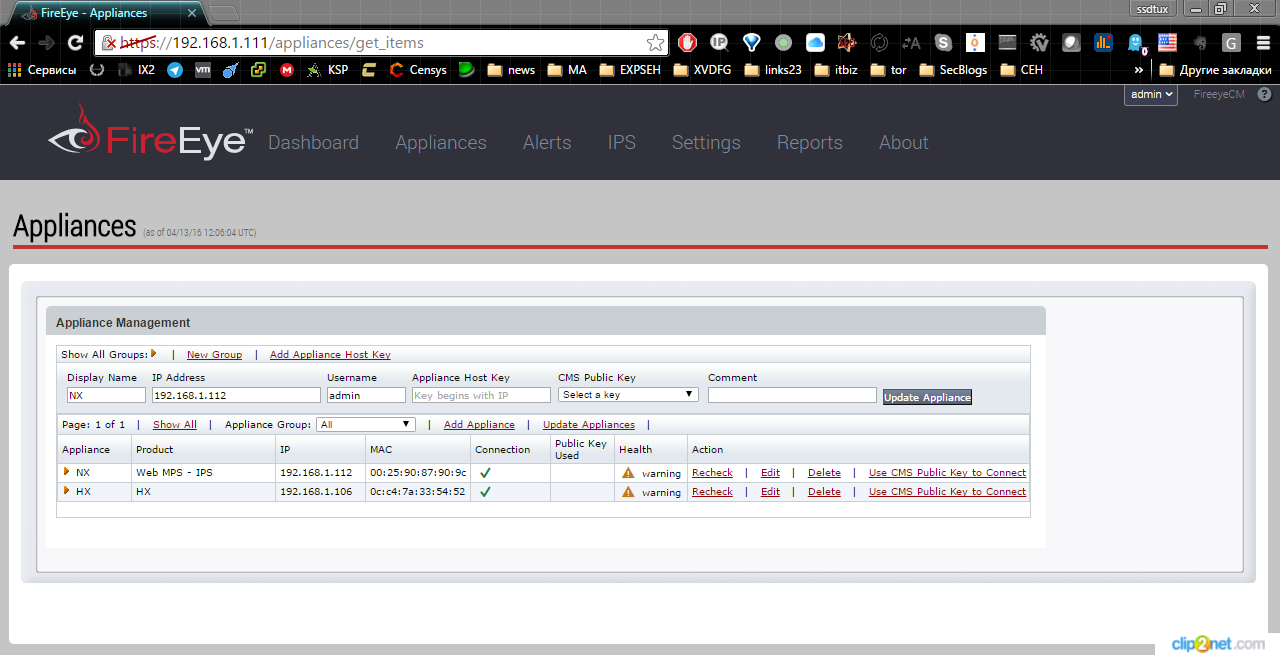1280x655 pixels.
Task: Click Recheck for the HX appliance
Action: pos(712,491)
